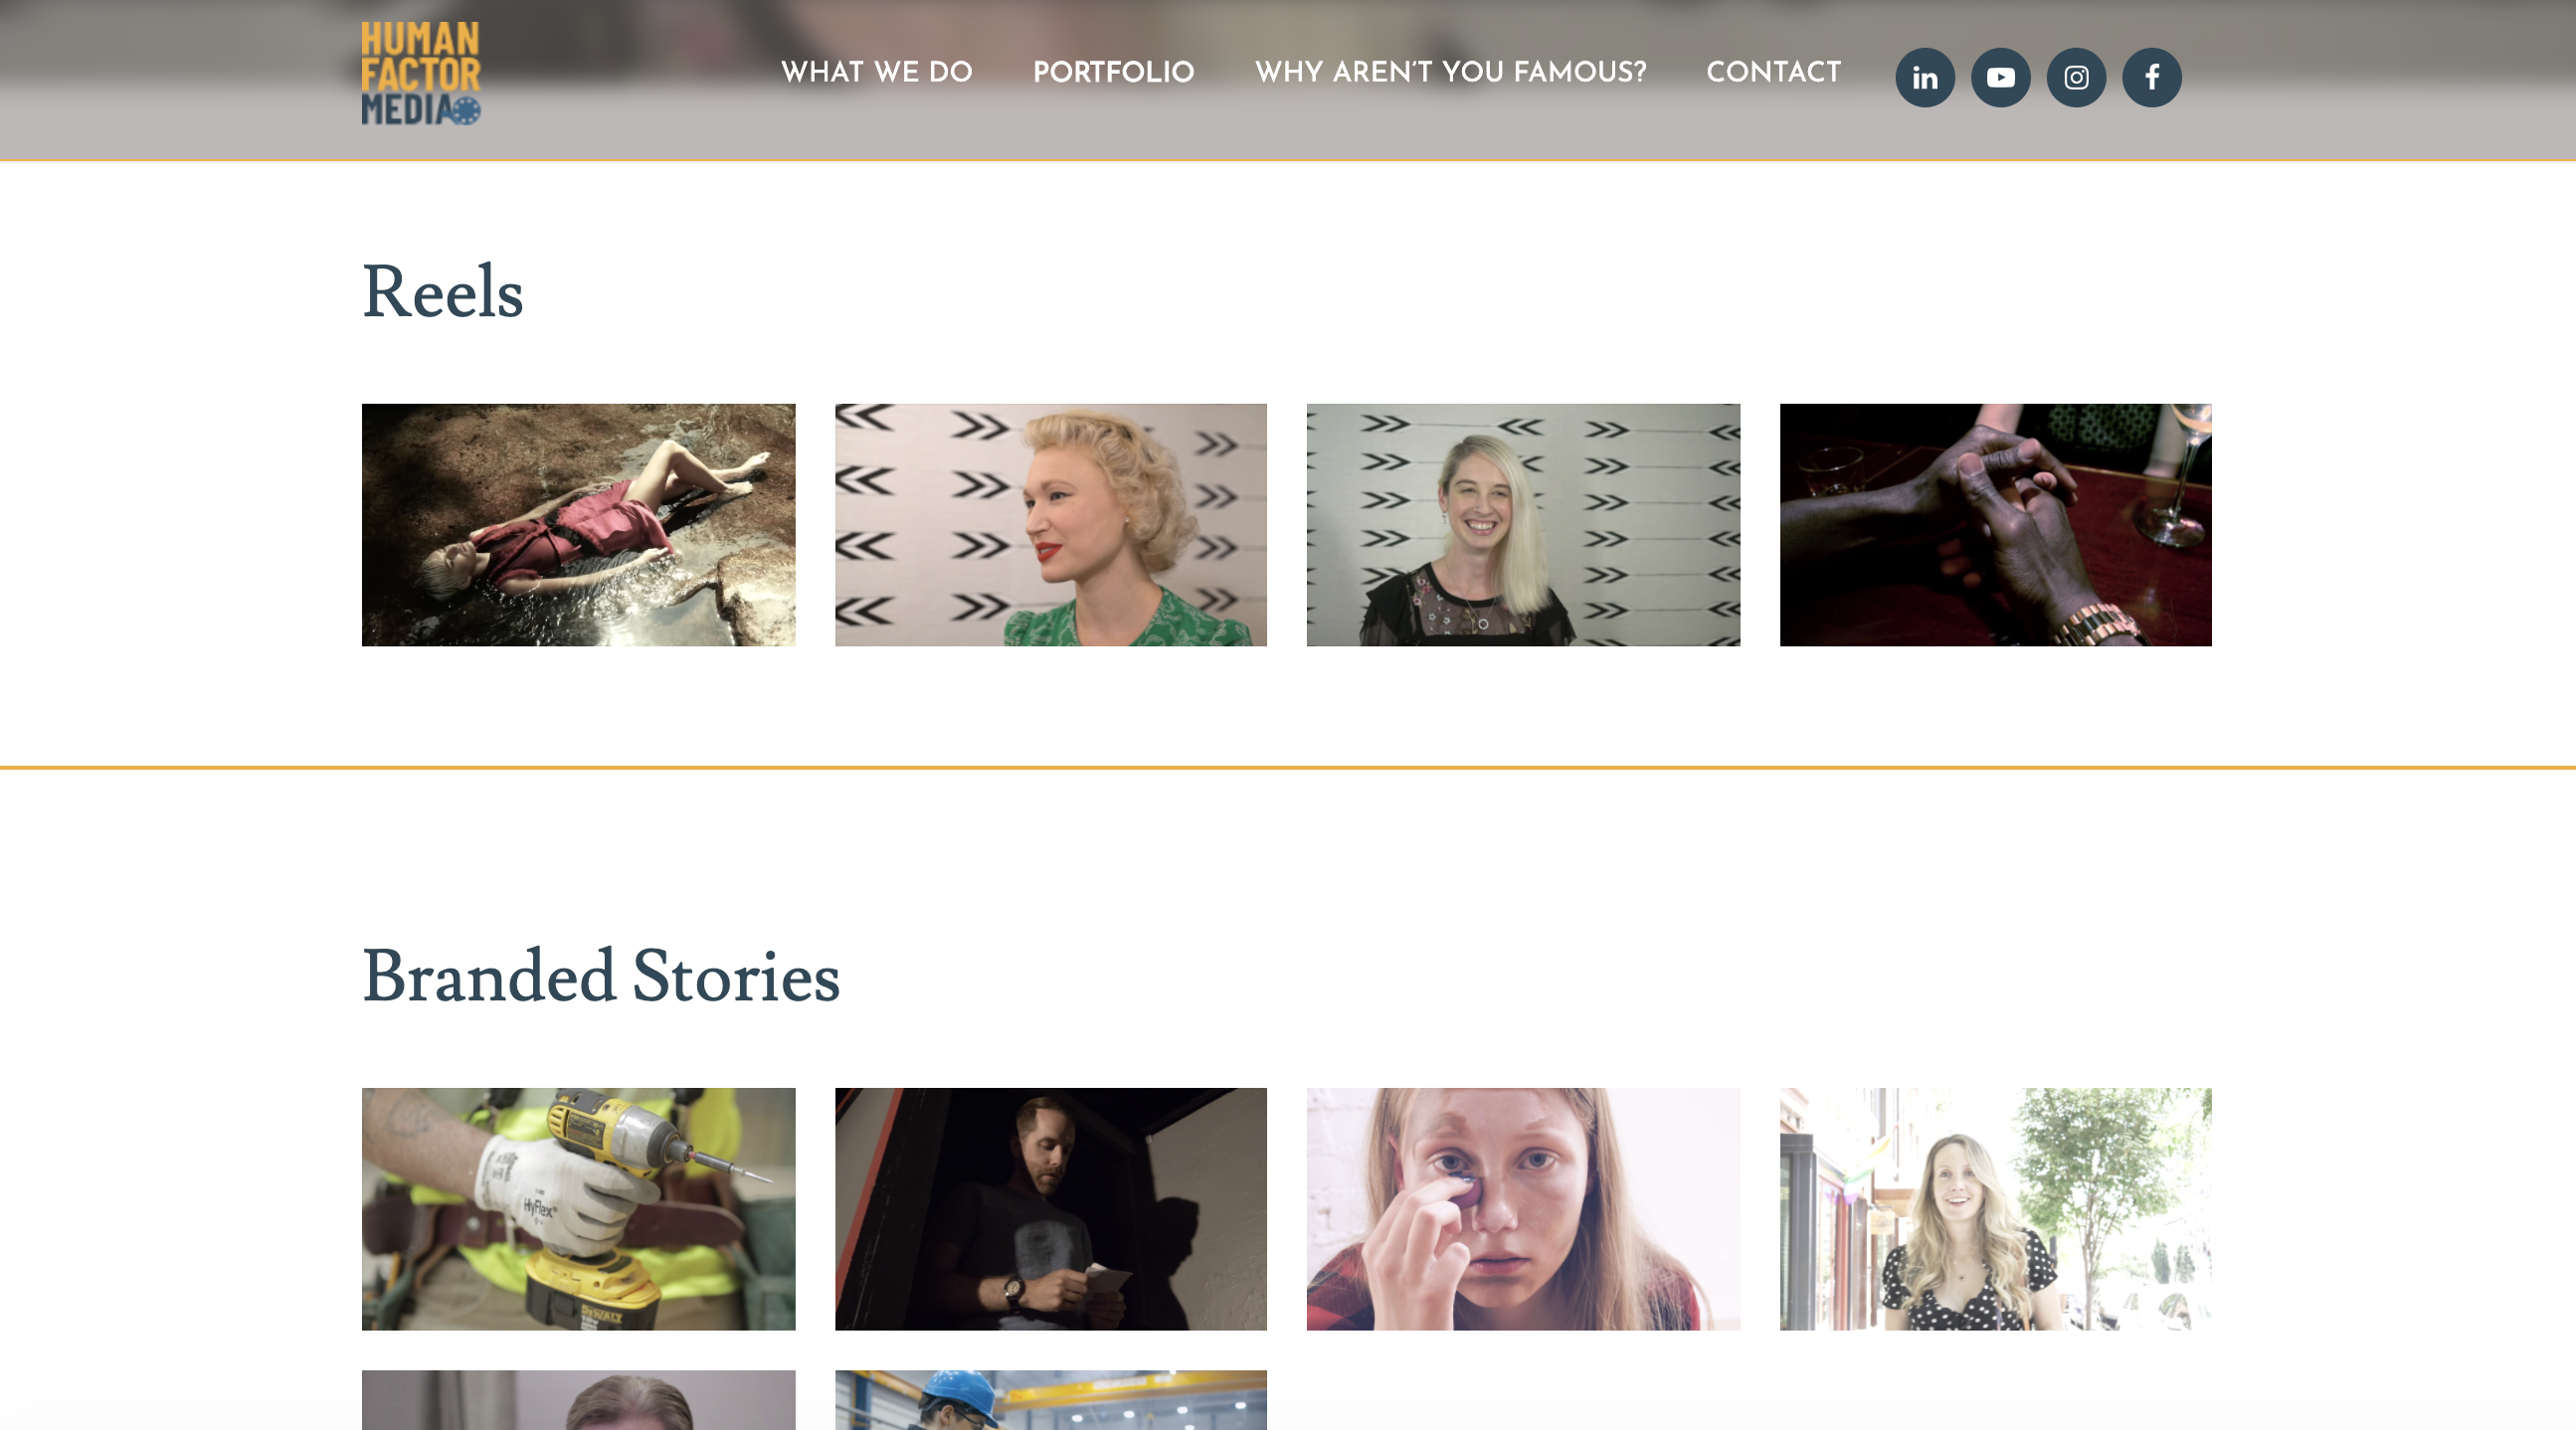
Task: Click the Human Factor Media logo
Action: click(x=421, y=73)
